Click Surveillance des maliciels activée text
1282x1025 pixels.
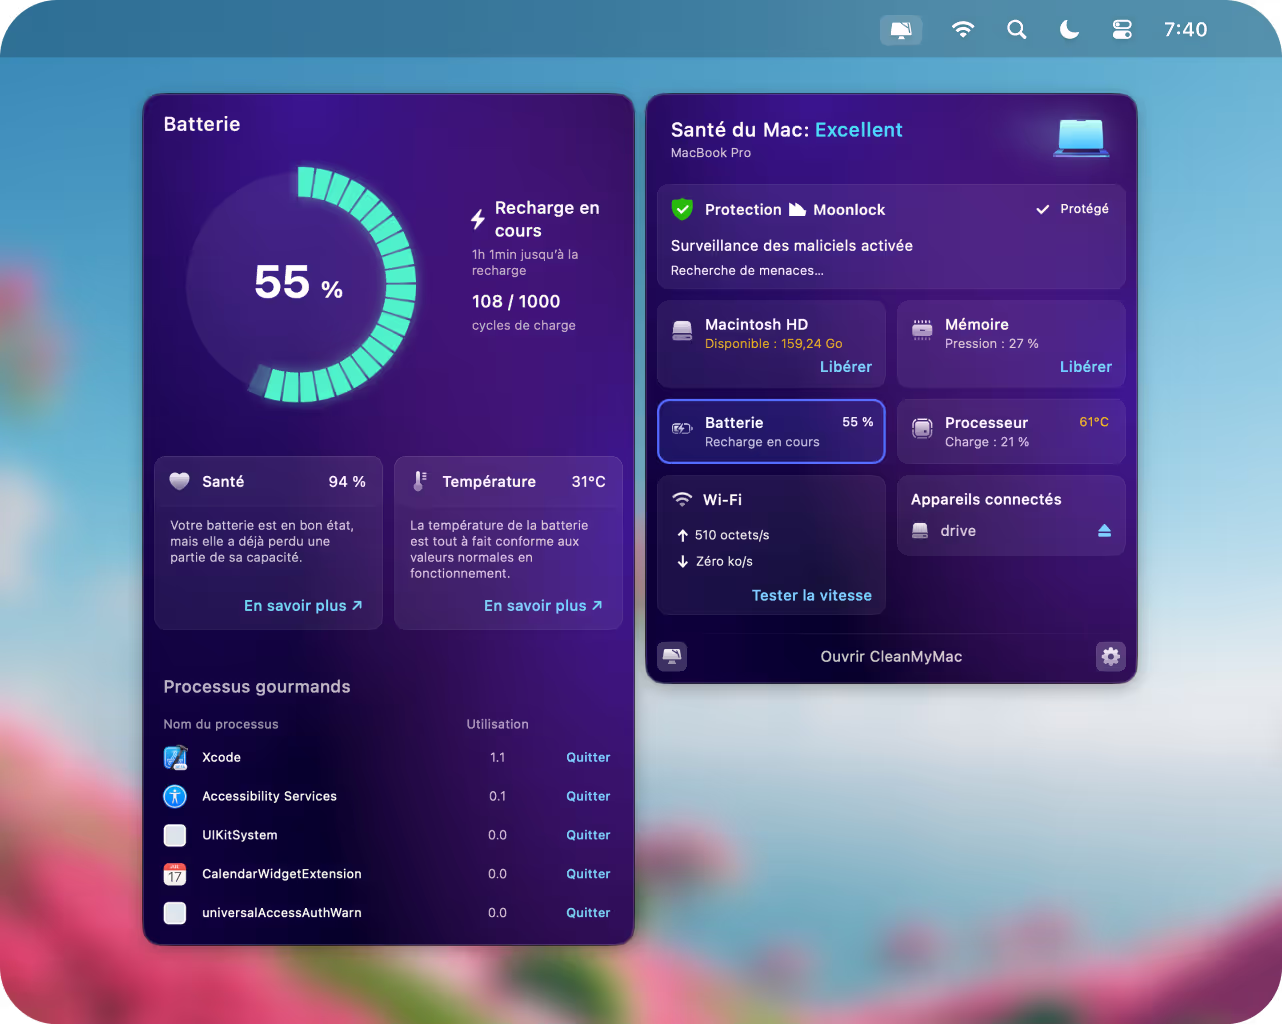click(x=792, y=246)
